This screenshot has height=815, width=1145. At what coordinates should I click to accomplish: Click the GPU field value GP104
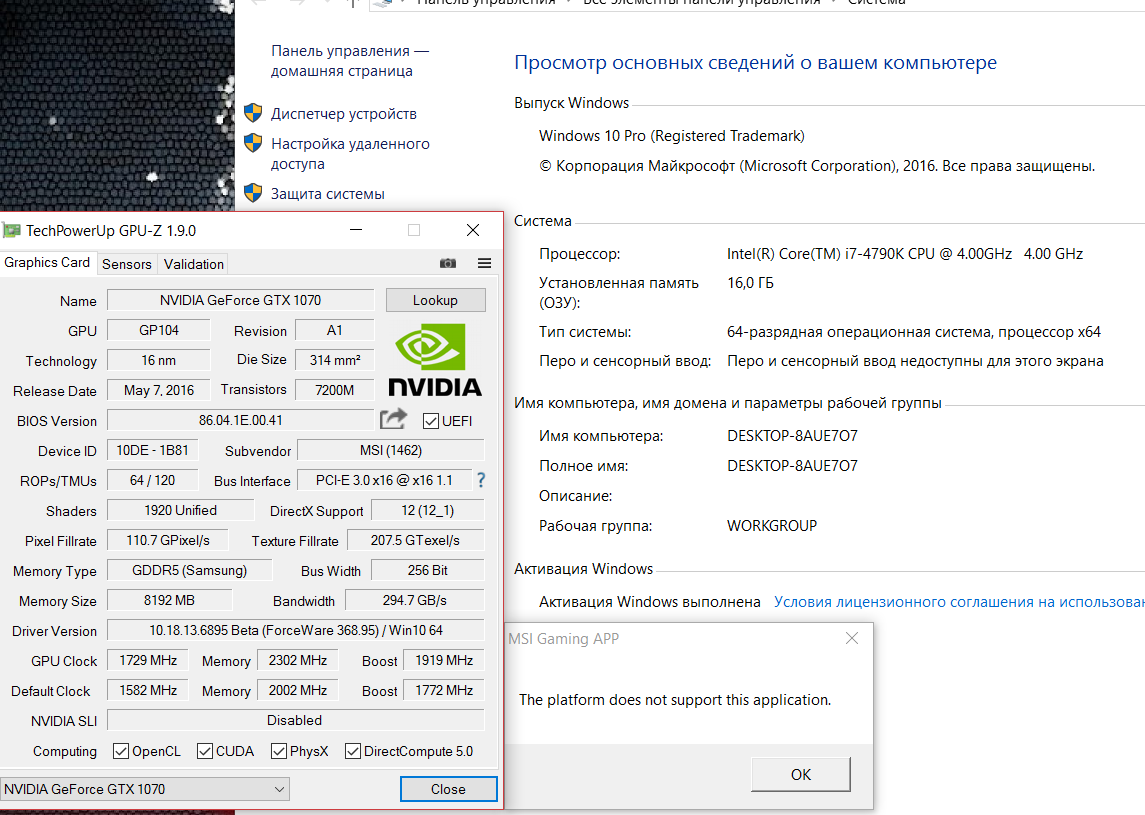click(x=158, y=330)
